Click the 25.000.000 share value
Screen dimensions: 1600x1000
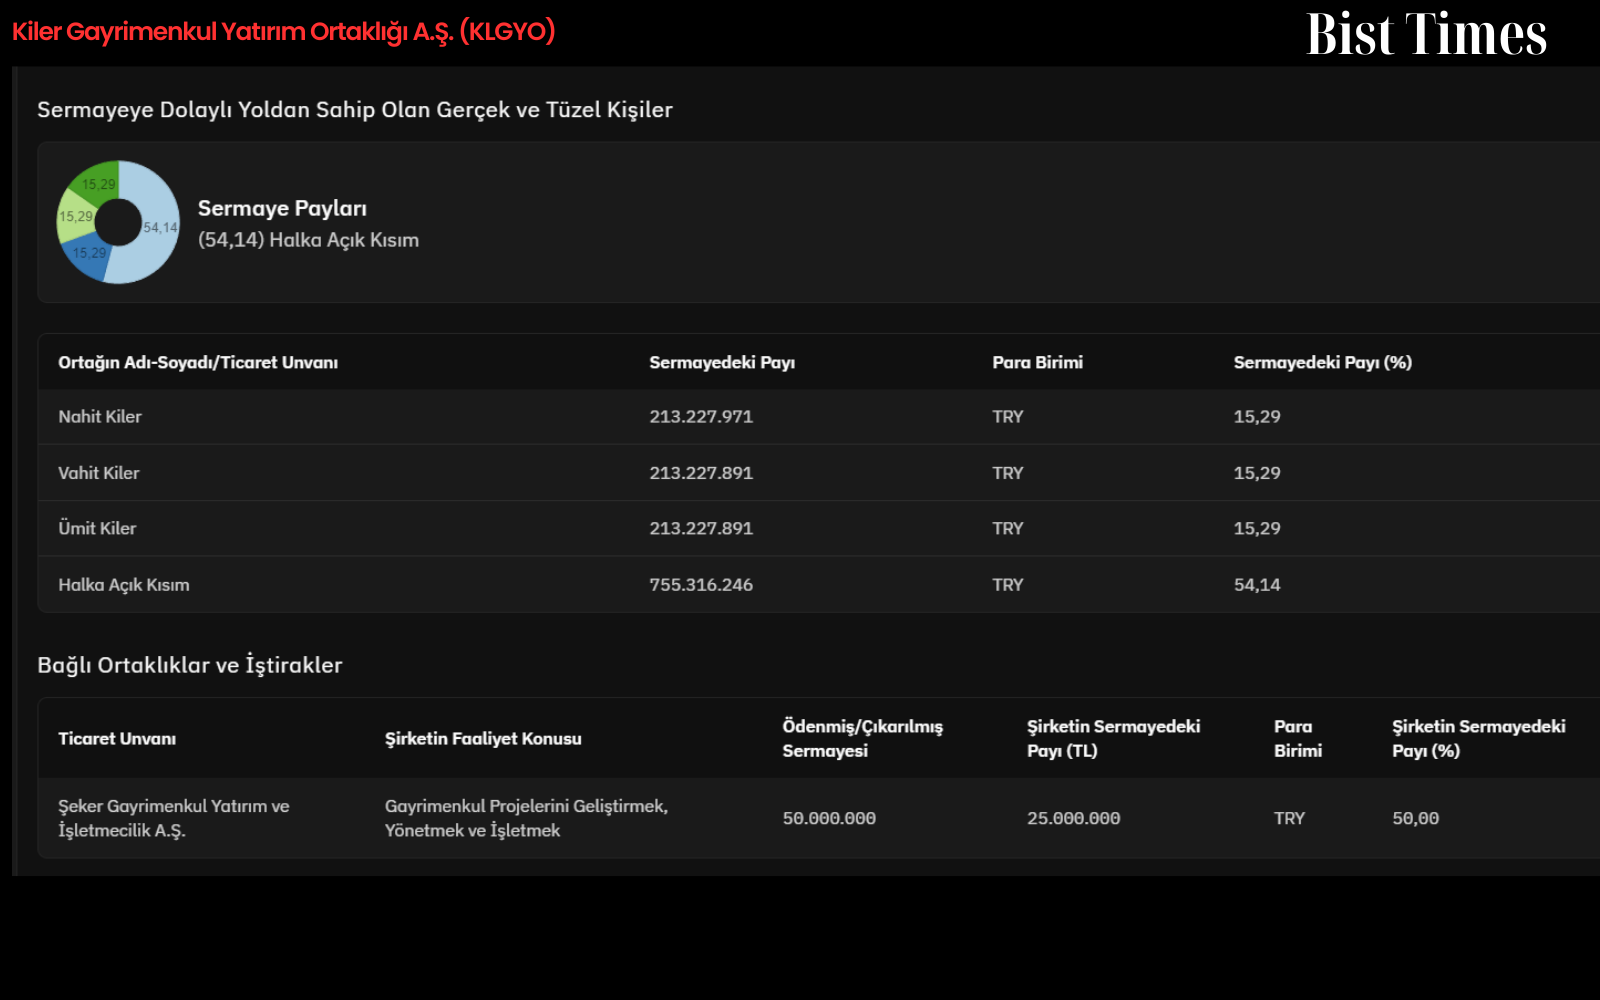[x=1074, y=818]
